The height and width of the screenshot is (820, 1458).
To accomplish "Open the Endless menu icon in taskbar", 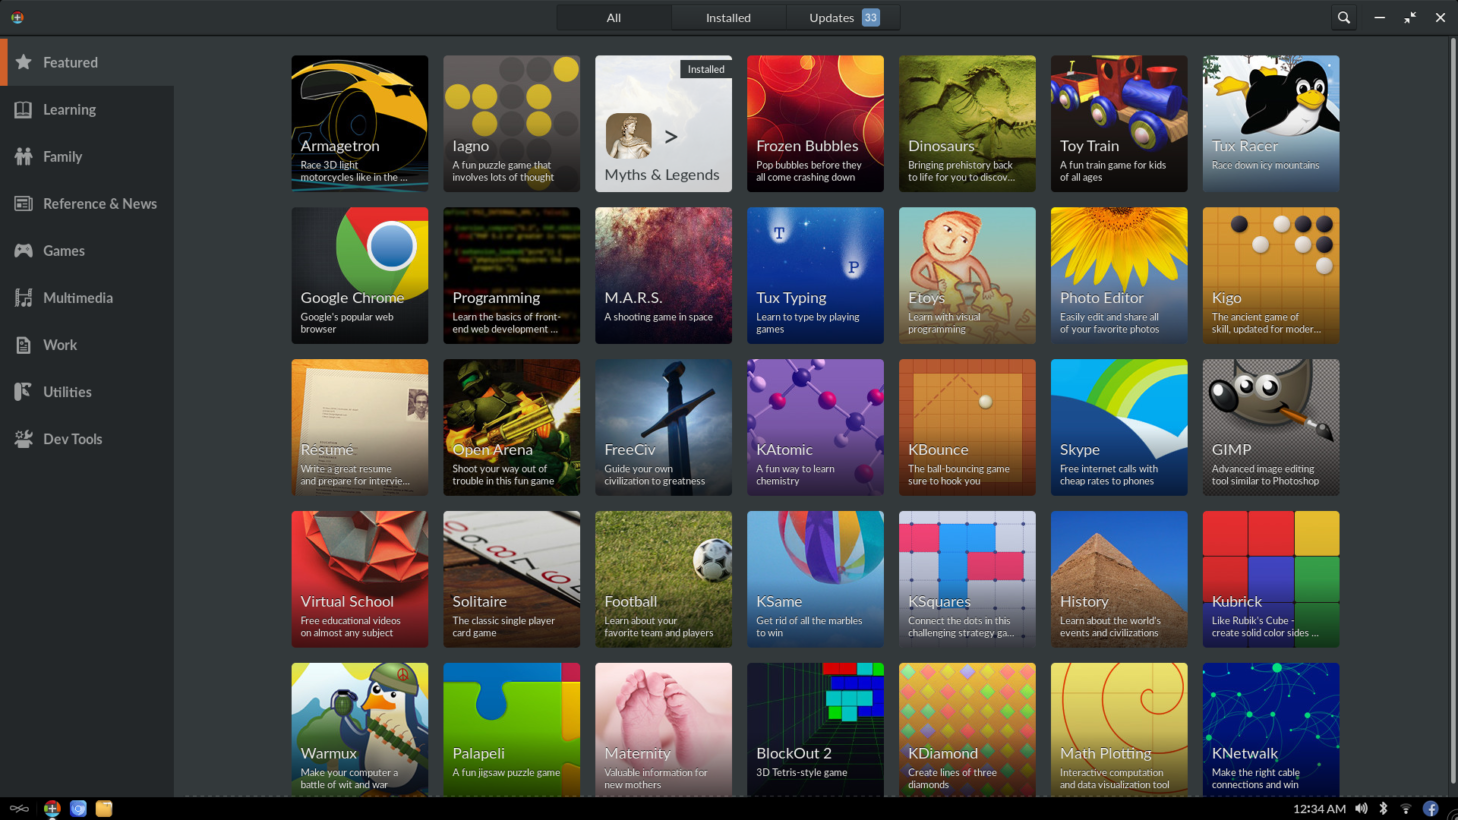I will click(x=19, y=809).
